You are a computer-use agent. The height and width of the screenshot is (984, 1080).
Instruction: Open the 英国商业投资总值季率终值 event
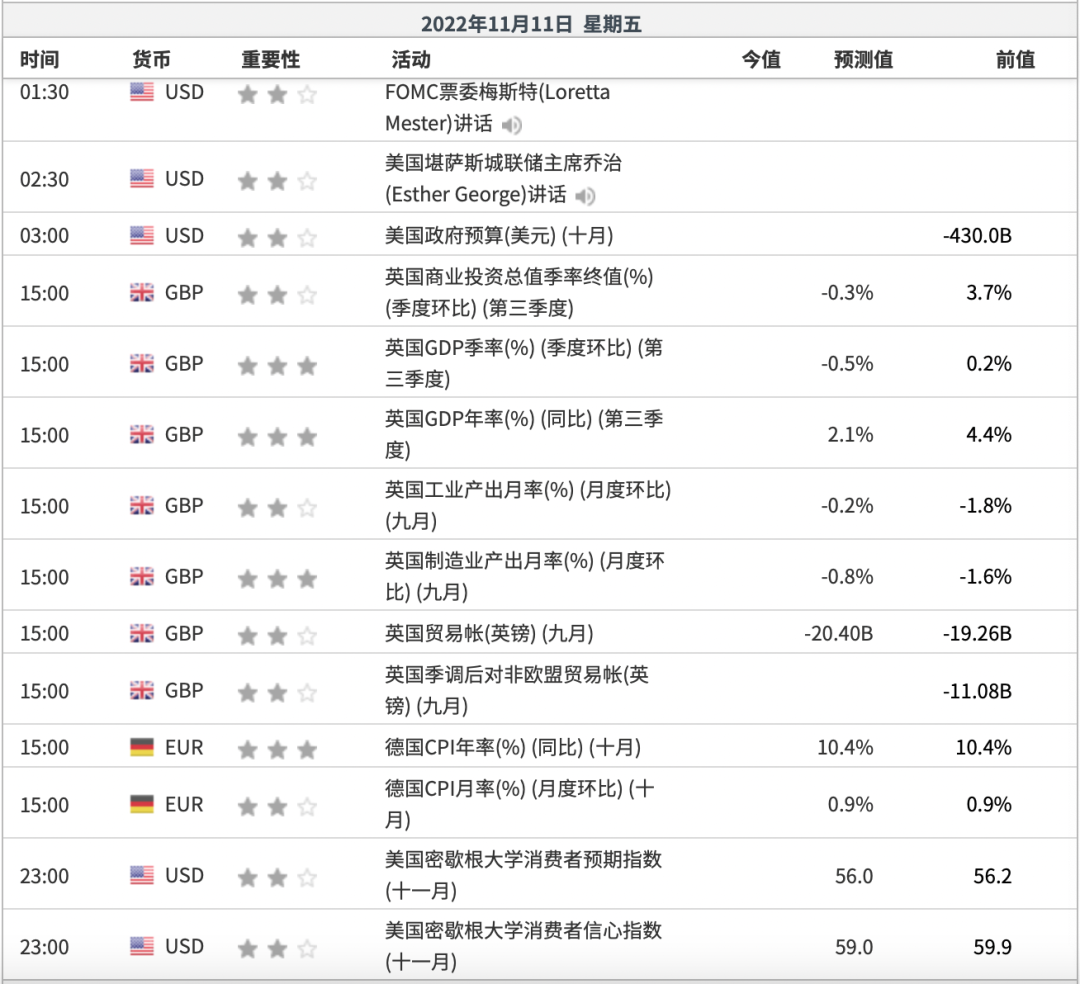tap(519, 293)
